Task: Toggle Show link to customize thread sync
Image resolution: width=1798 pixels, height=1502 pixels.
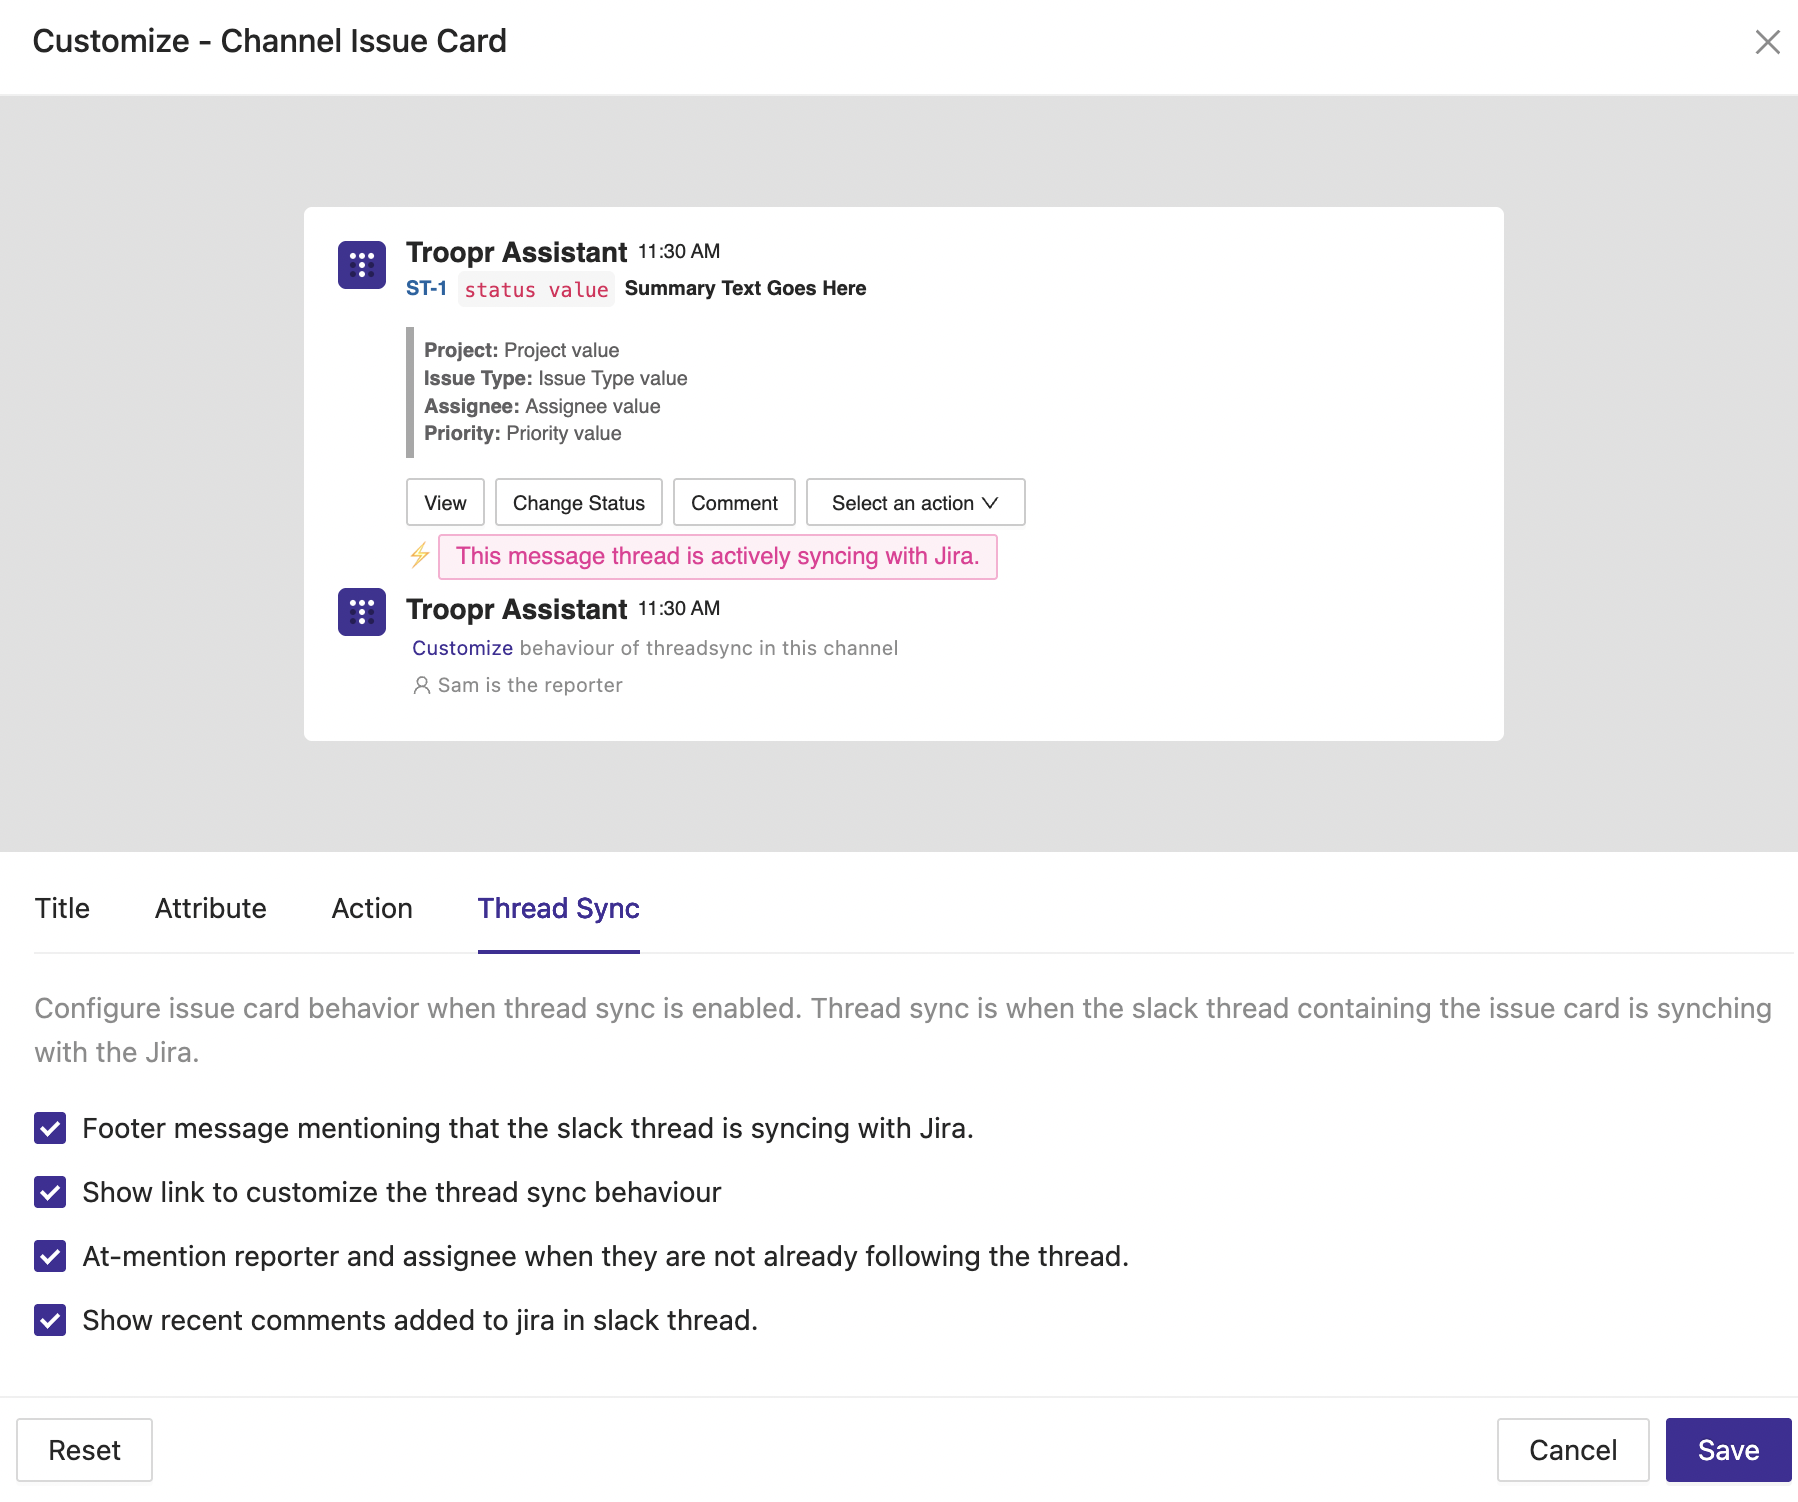Action: coord(50,1192)
